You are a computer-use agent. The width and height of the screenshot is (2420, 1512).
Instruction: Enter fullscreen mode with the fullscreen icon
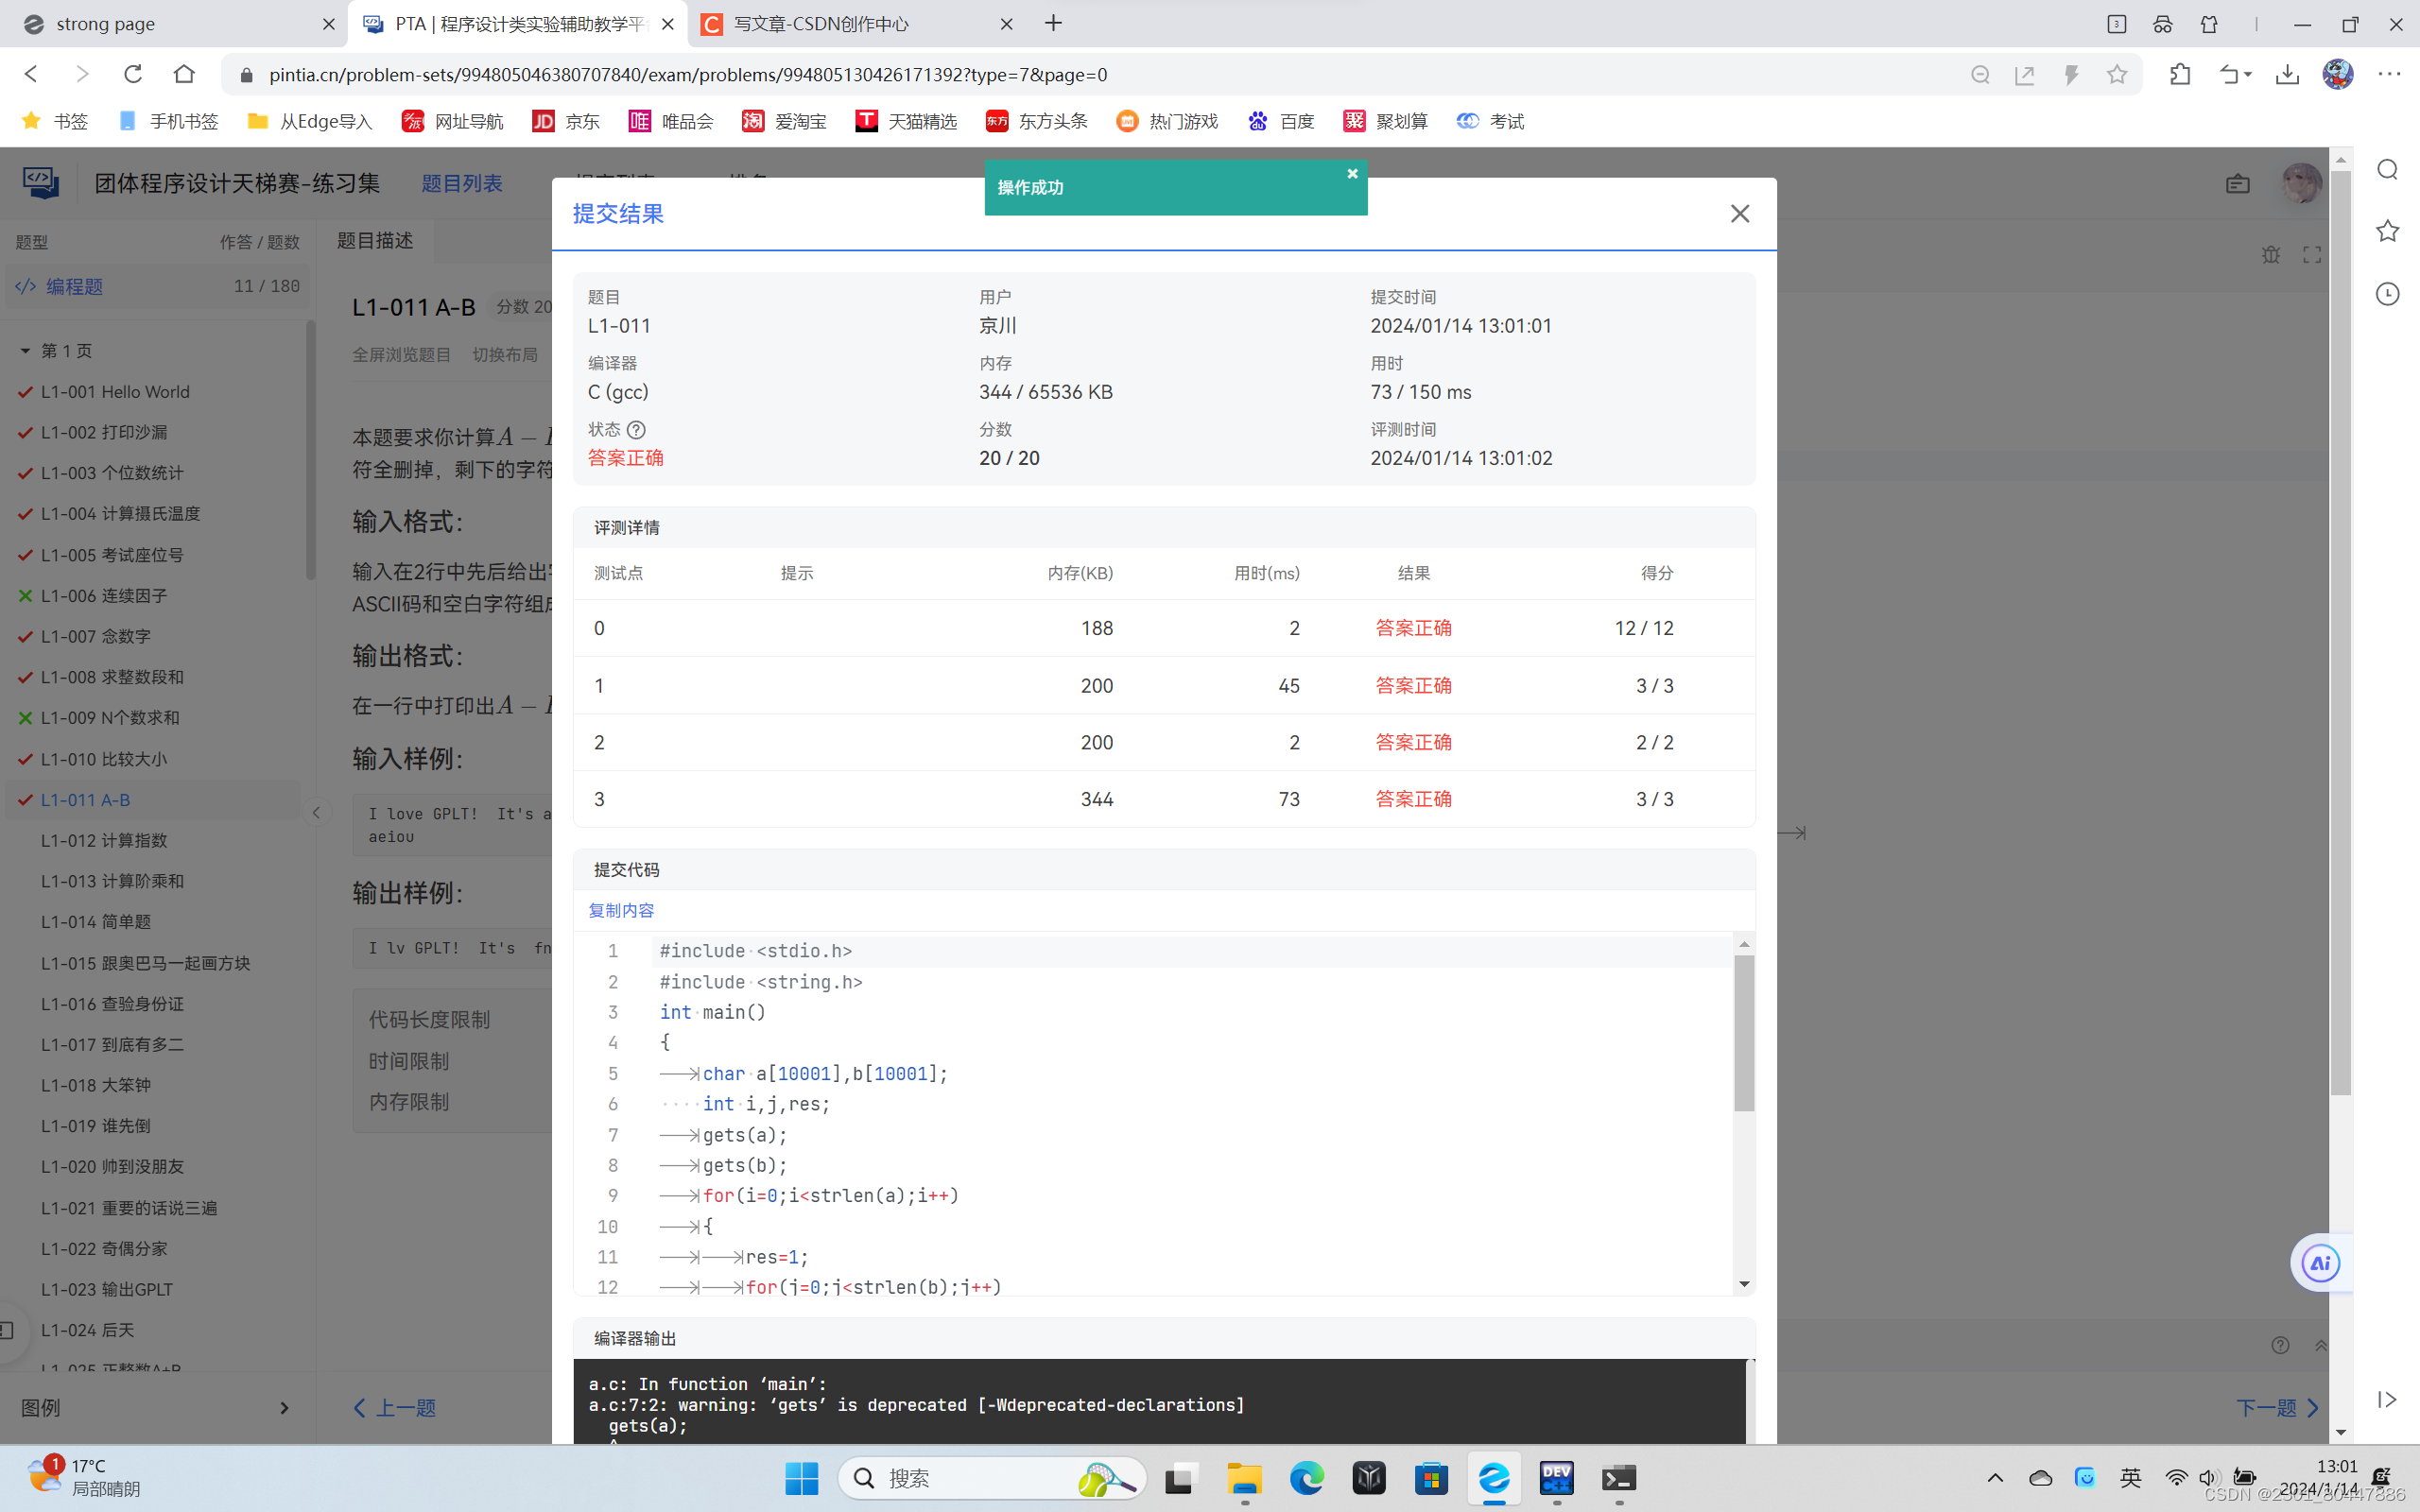click(2312, 255)
